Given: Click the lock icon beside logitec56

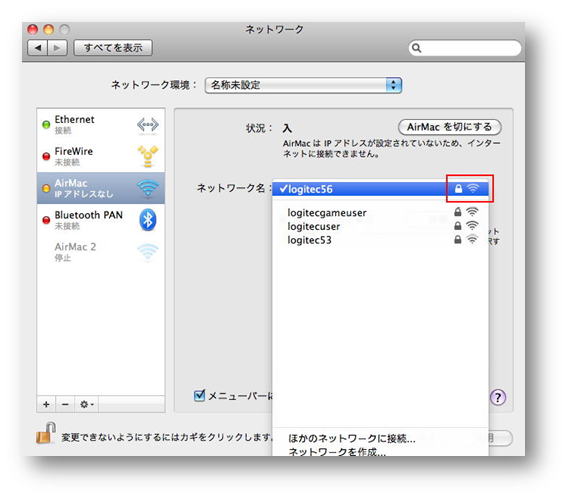Looking at the screenshot, I should click(x=458, y=188).
